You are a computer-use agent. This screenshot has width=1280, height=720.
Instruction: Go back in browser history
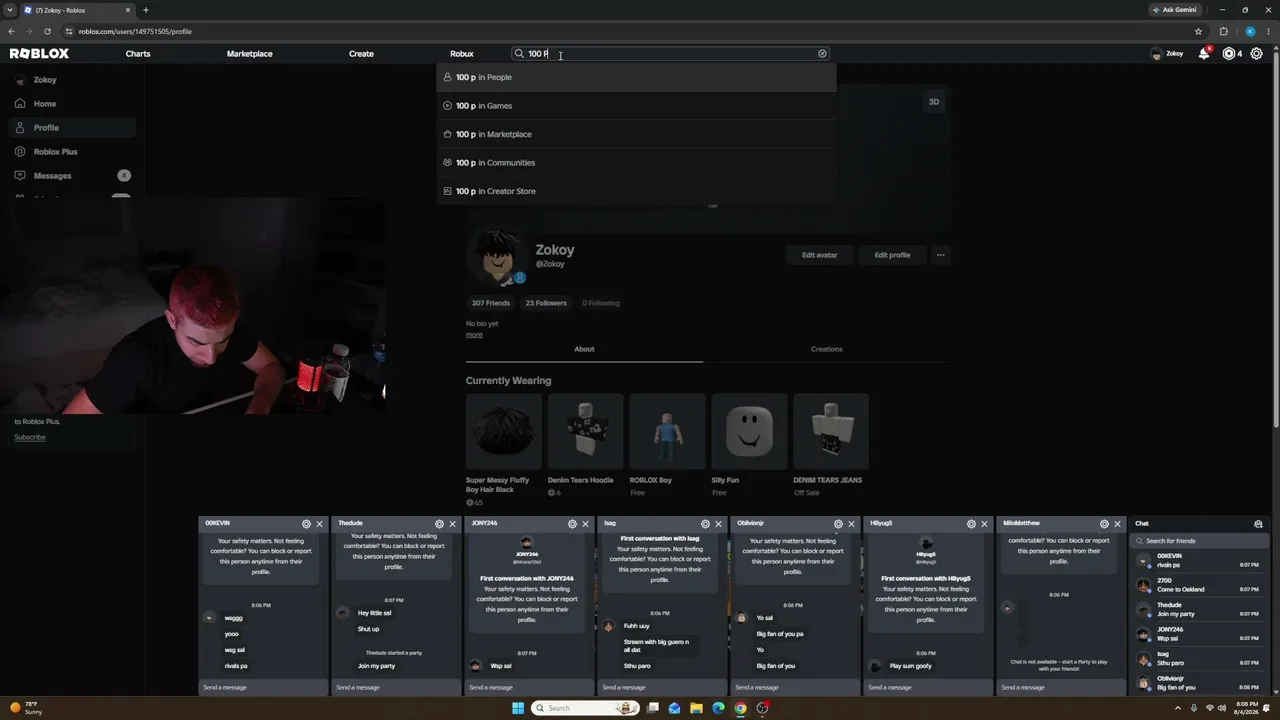tap(11, 31)
